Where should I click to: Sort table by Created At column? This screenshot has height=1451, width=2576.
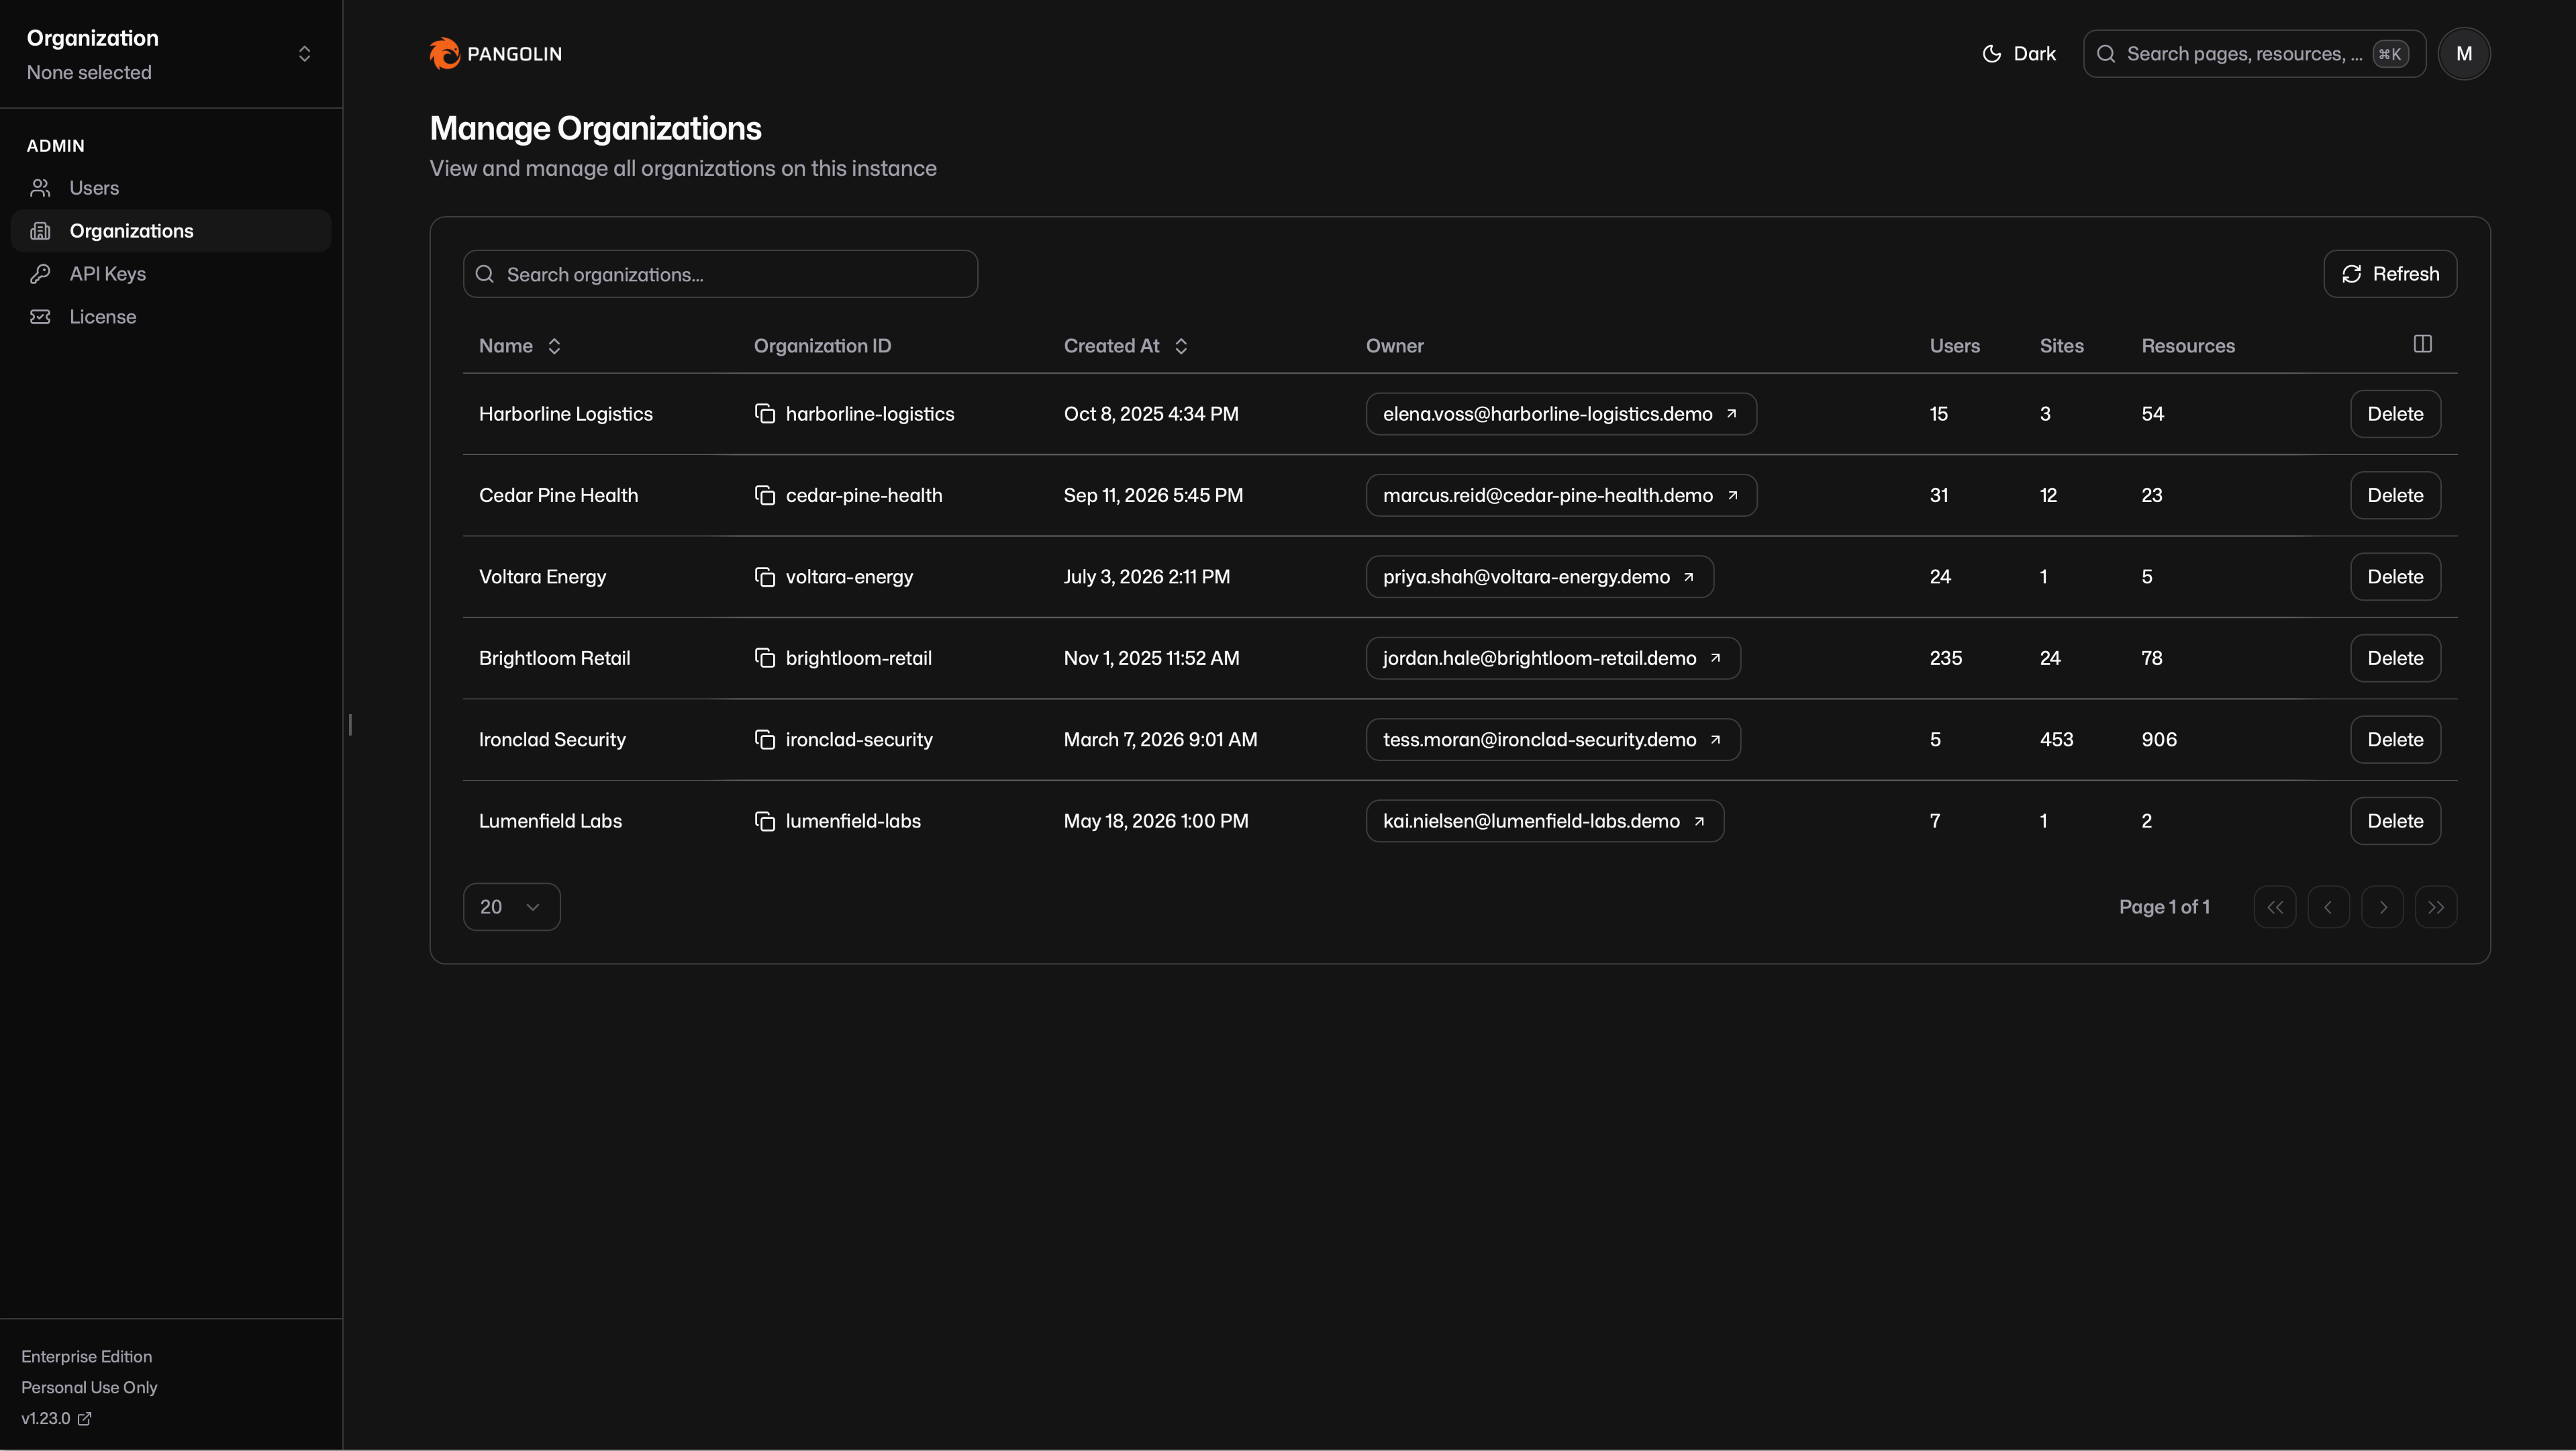[1126, 346]
